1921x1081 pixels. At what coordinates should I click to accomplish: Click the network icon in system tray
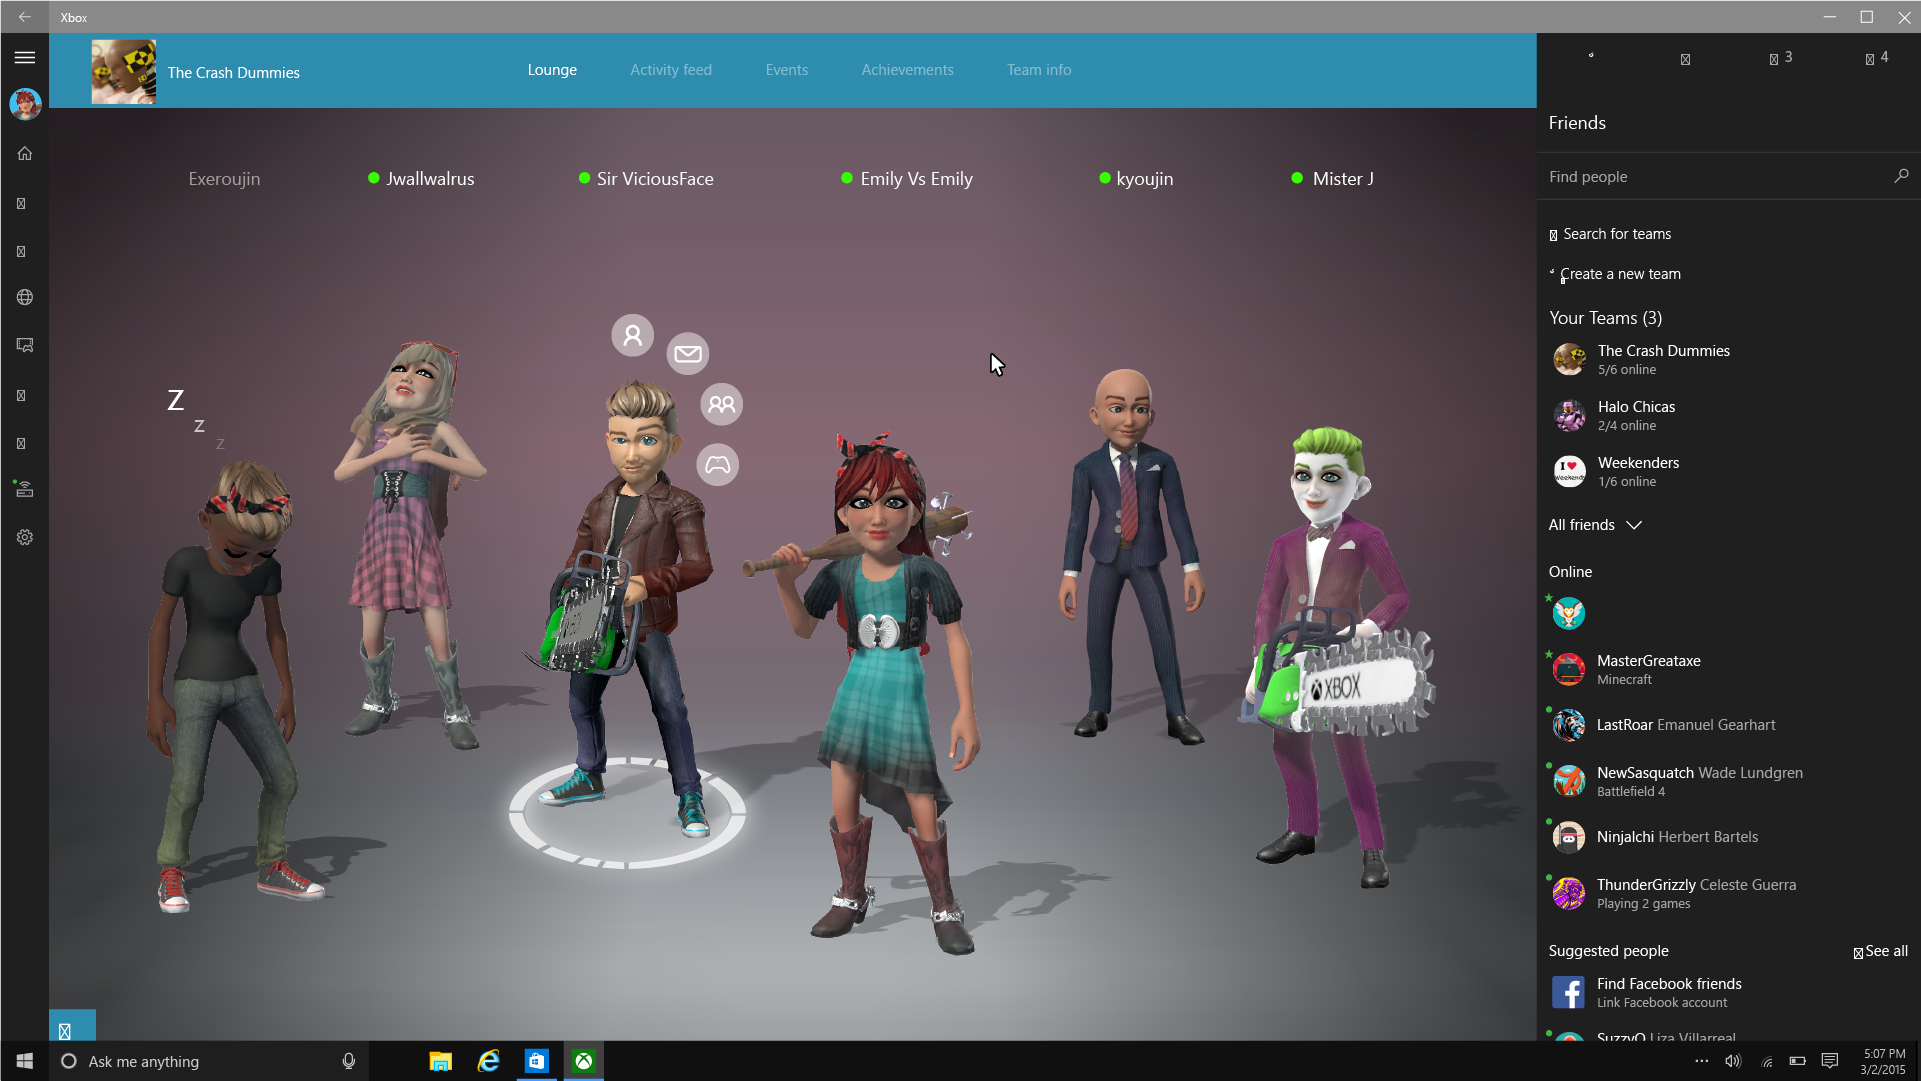coord(1767,1061)
